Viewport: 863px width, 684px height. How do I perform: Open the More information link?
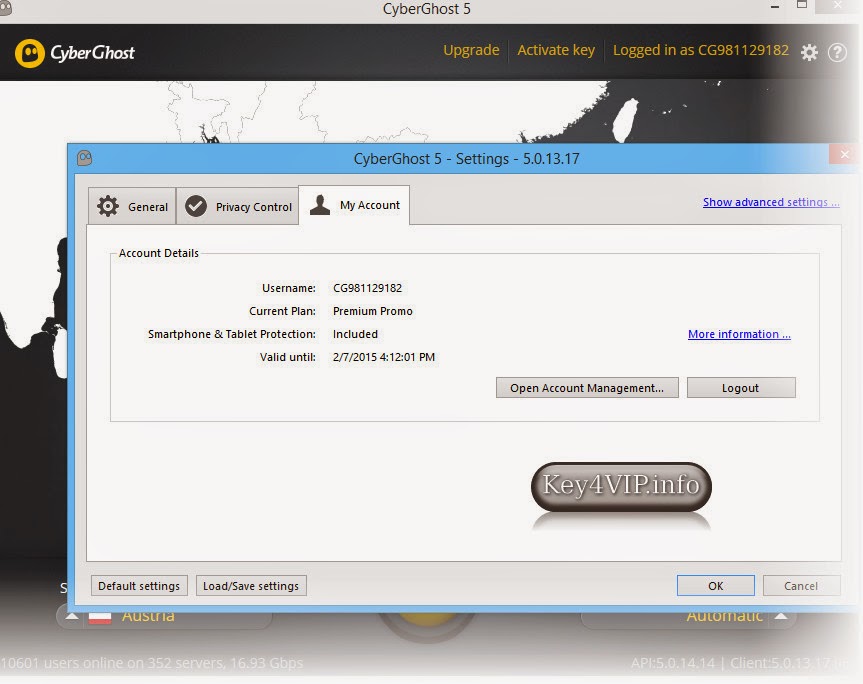(x=739, y=334)
